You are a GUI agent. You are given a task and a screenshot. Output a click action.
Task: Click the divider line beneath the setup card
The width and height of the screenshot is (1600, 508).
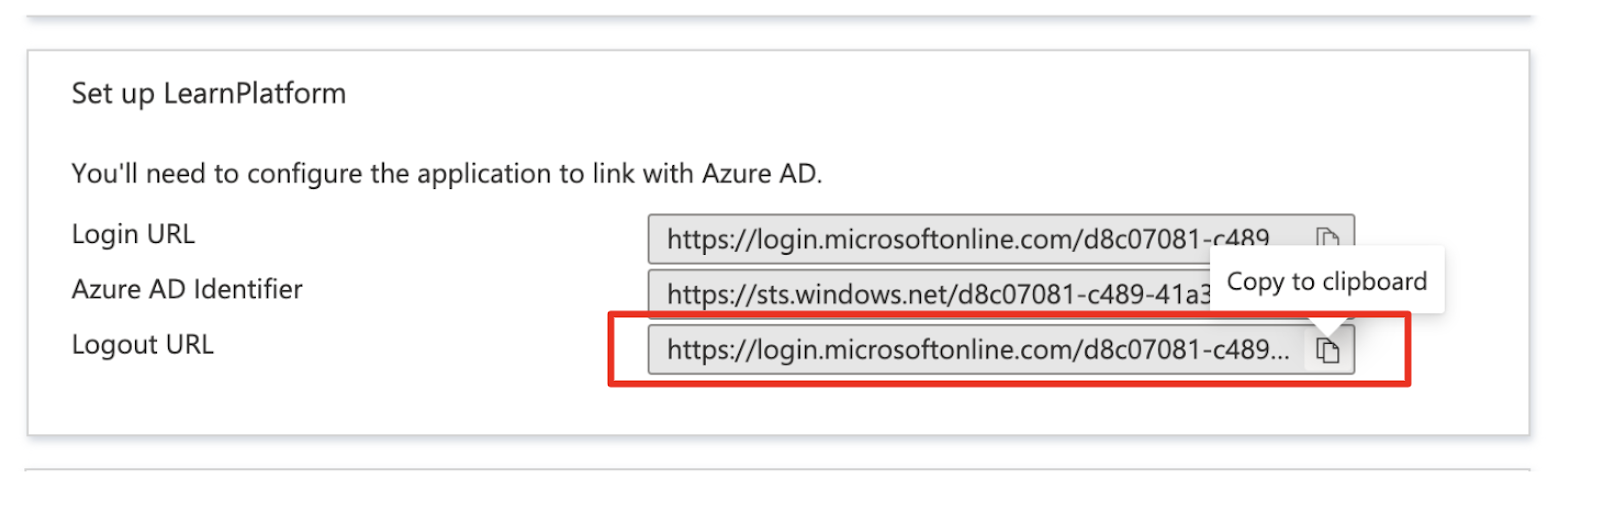pos(778,469)
